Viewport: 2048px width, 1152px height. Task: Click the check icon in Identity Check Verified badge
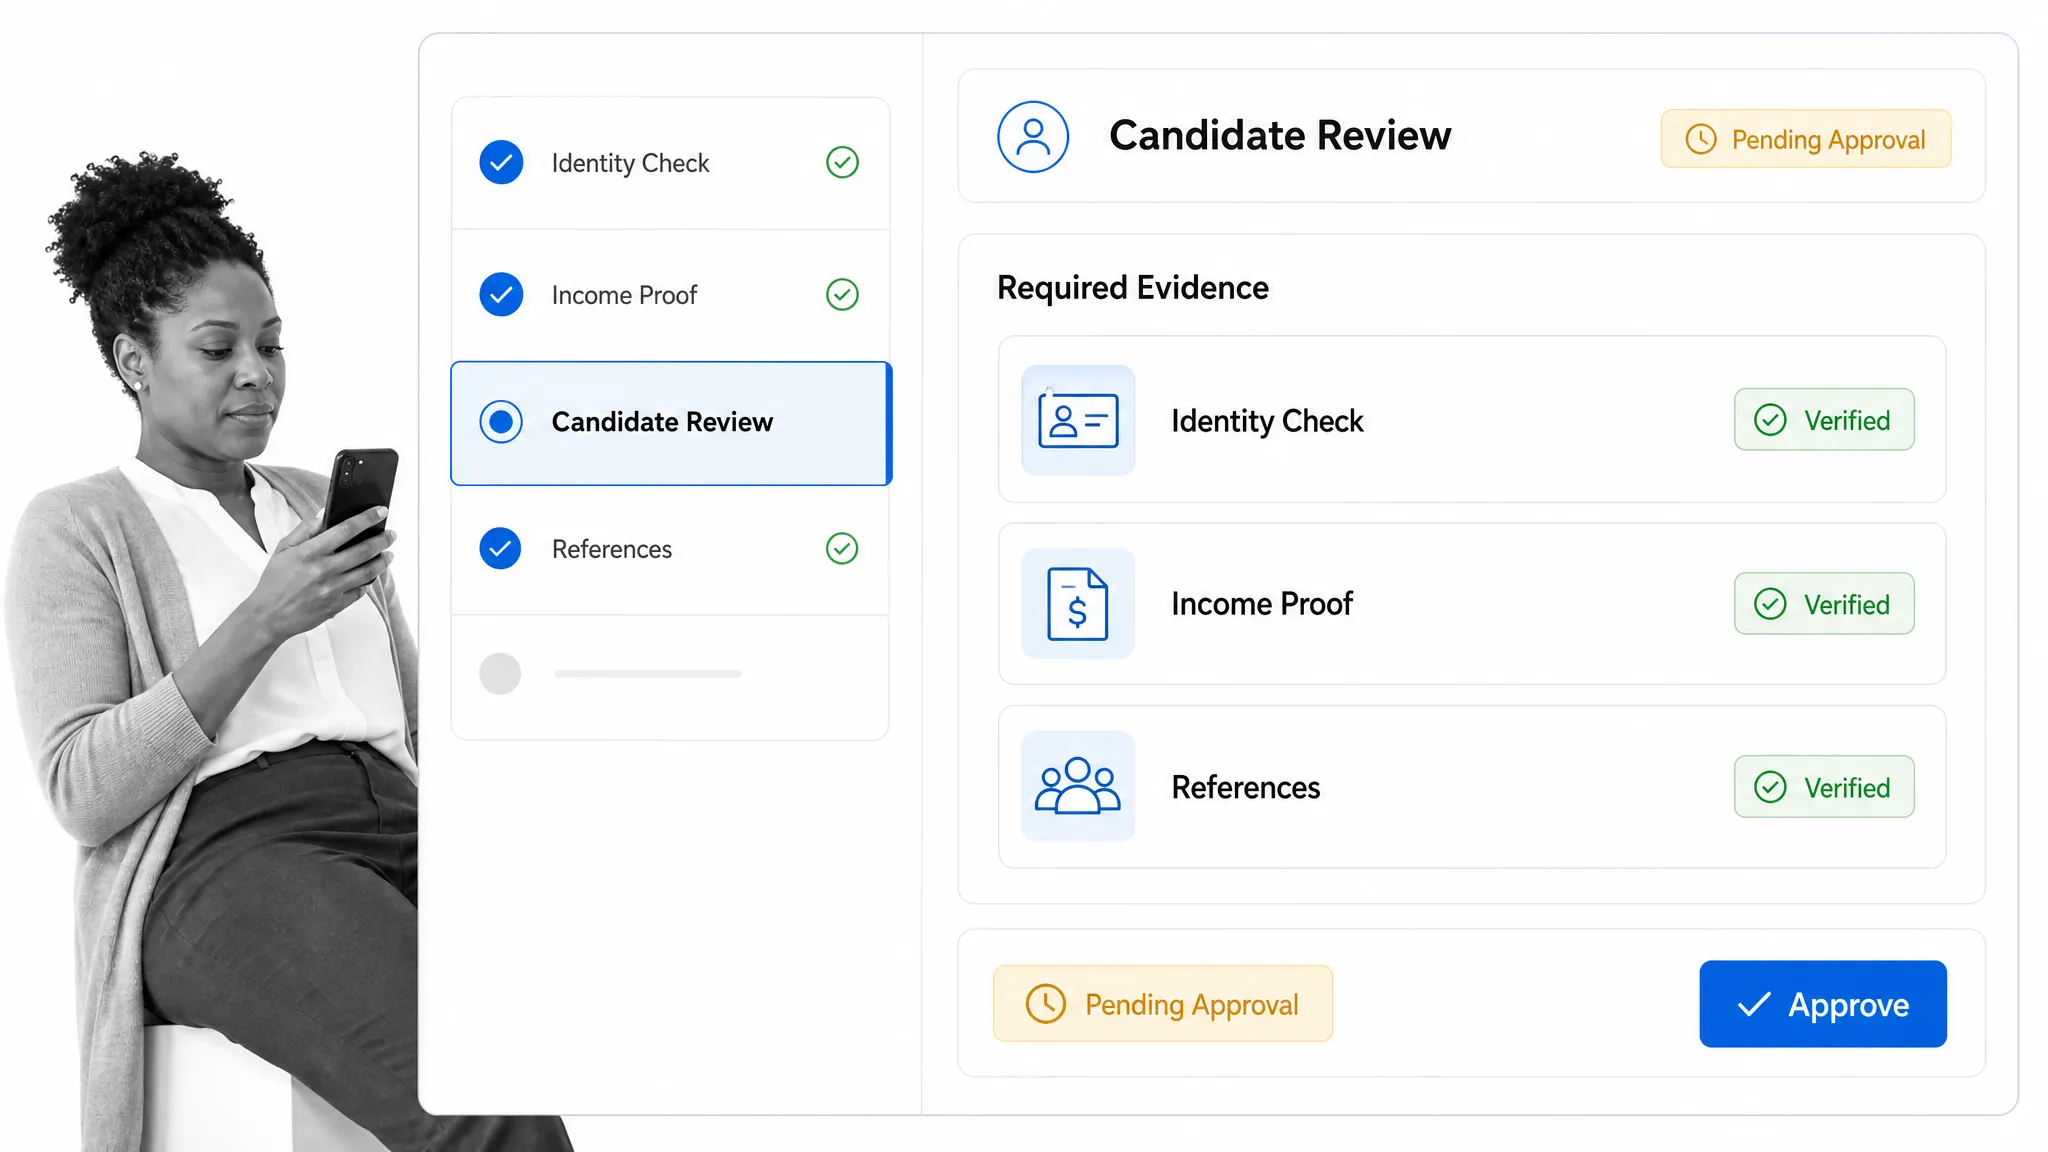click(1770, 420)
